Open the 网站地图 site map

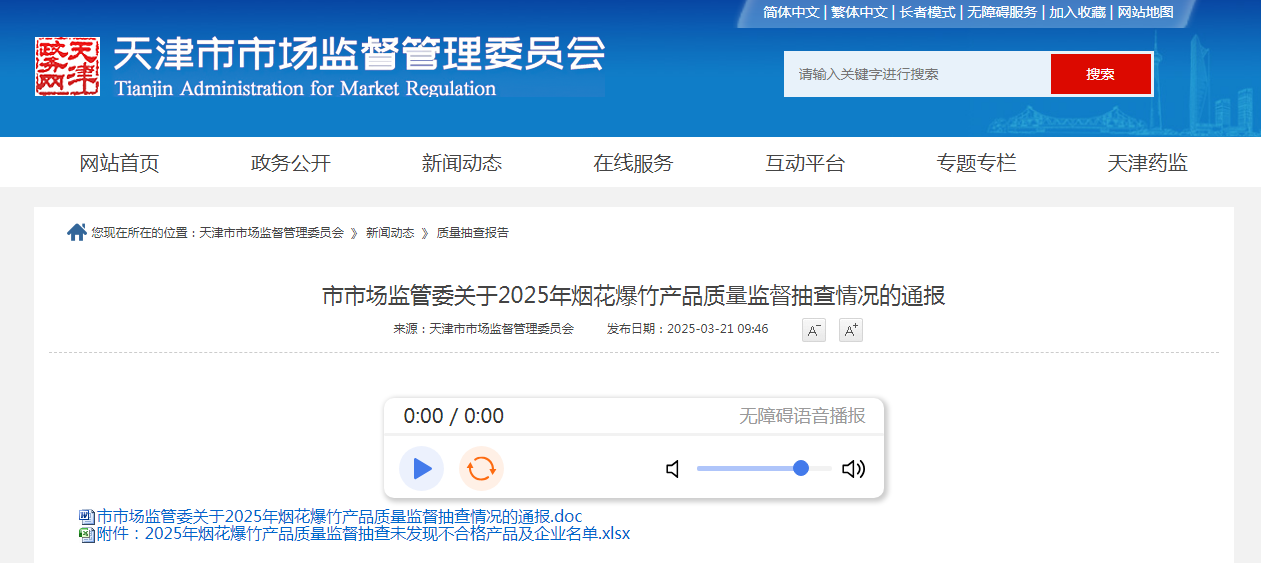point(1145,12)
